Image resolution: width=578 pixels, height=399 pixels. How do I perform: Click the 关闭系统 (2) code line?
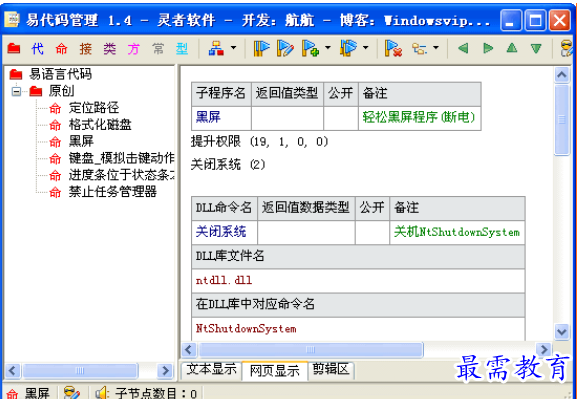point(228,164)
